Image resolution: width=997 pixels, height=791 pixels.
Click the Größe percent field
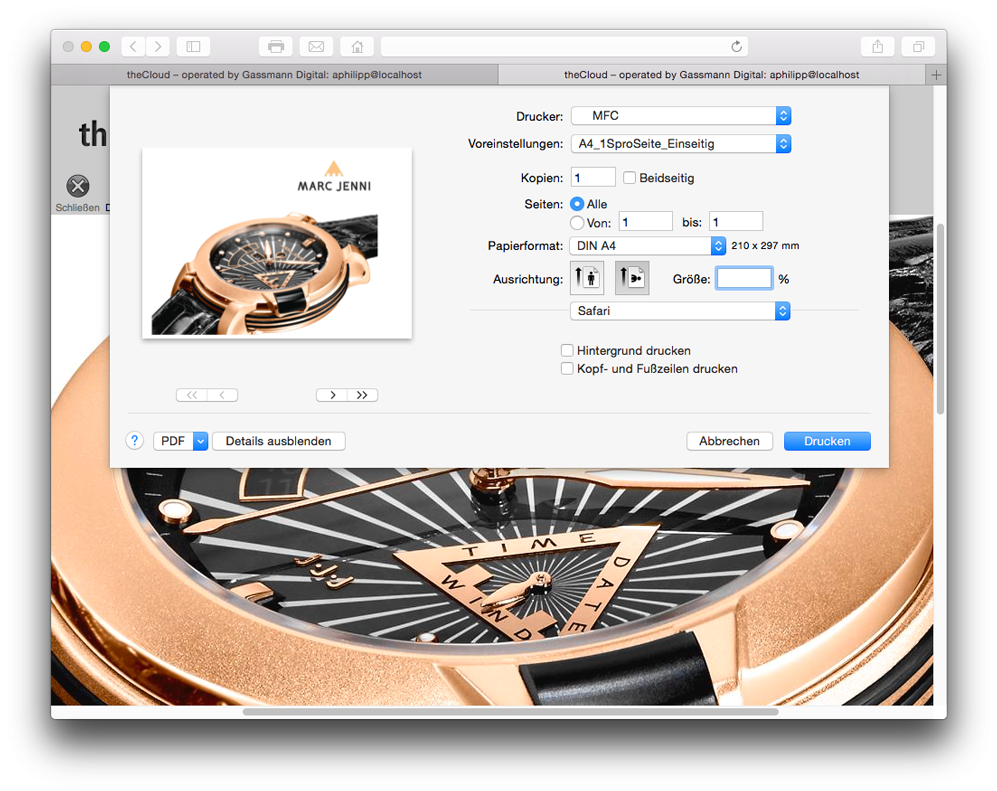point(744,279)
